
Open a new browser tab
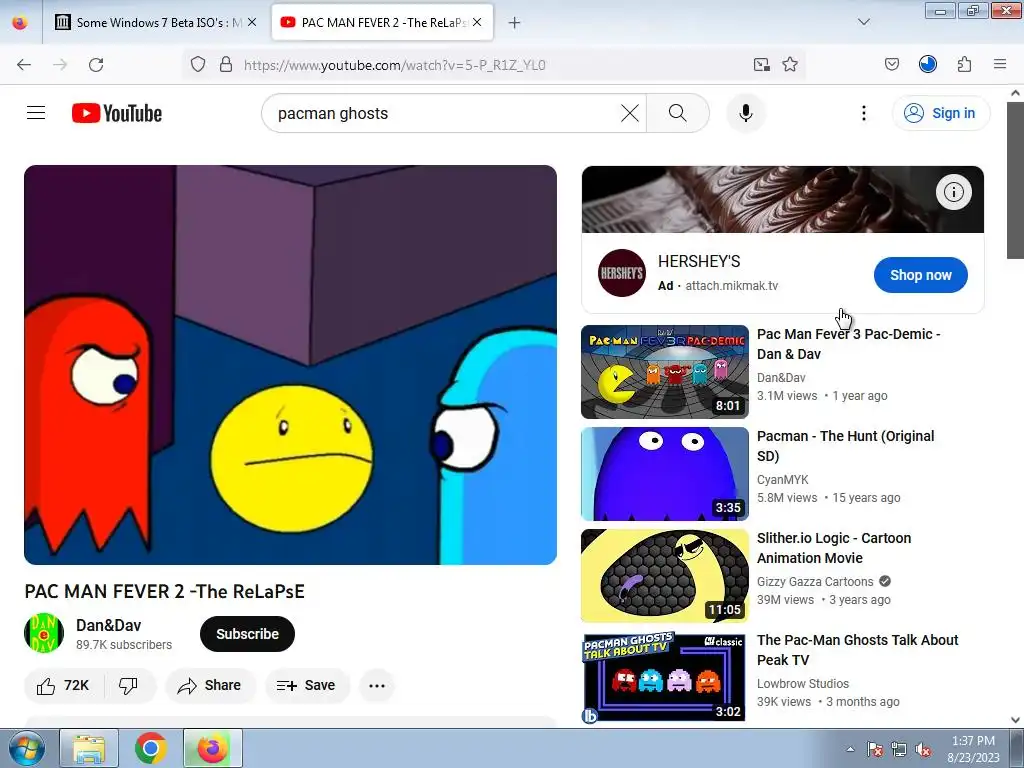514,23
